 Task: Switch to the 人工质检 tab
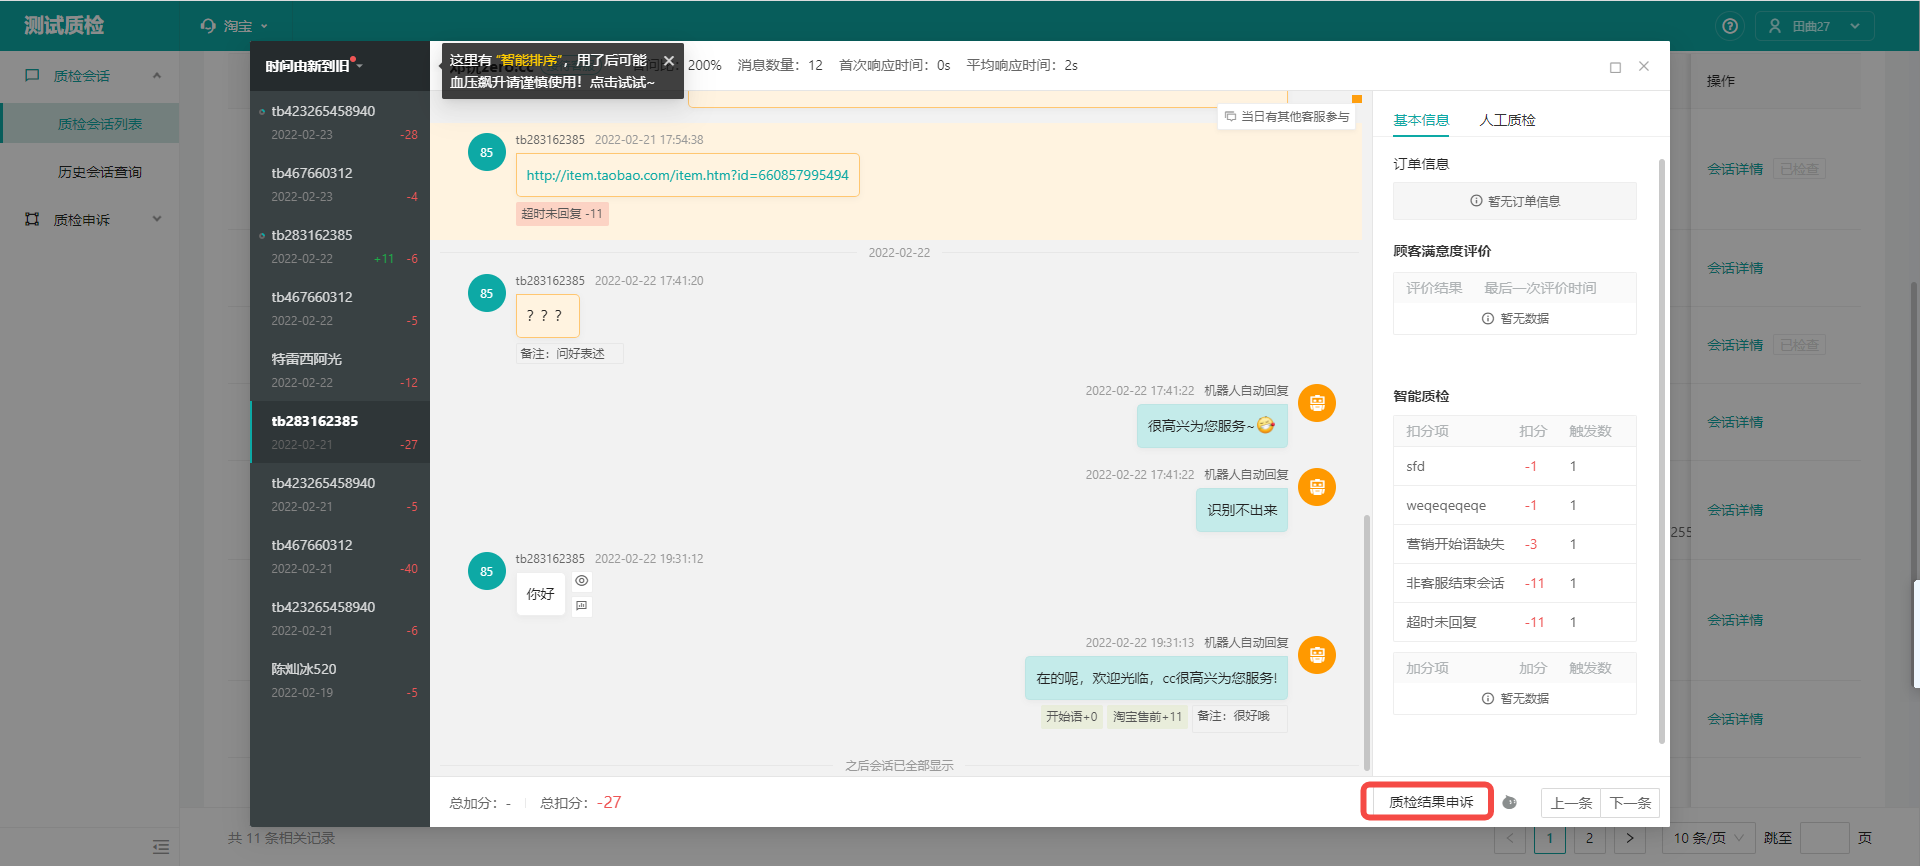[1507, 120]
